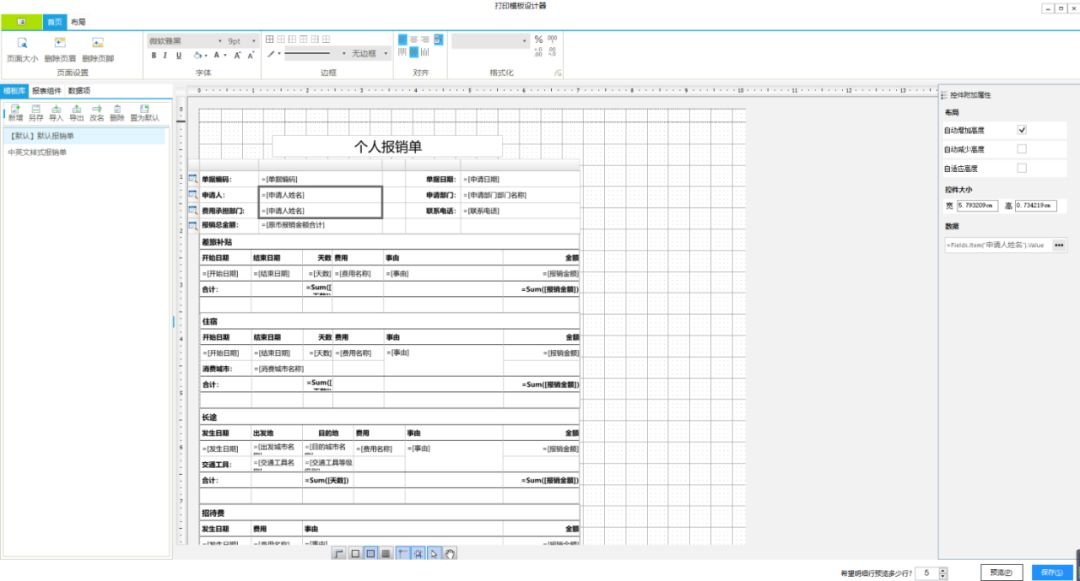
Task: Click the 宽 width input field
Action: [980, 206]
